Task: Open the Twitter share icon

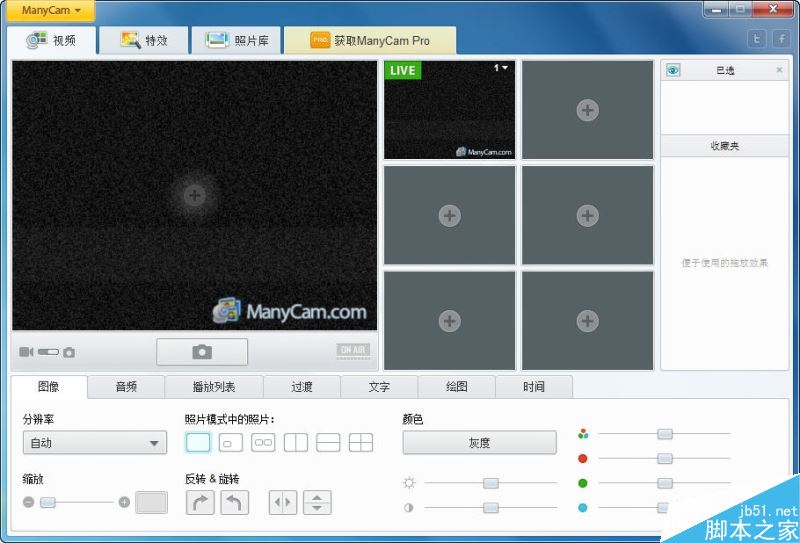Action: point(757,39)
